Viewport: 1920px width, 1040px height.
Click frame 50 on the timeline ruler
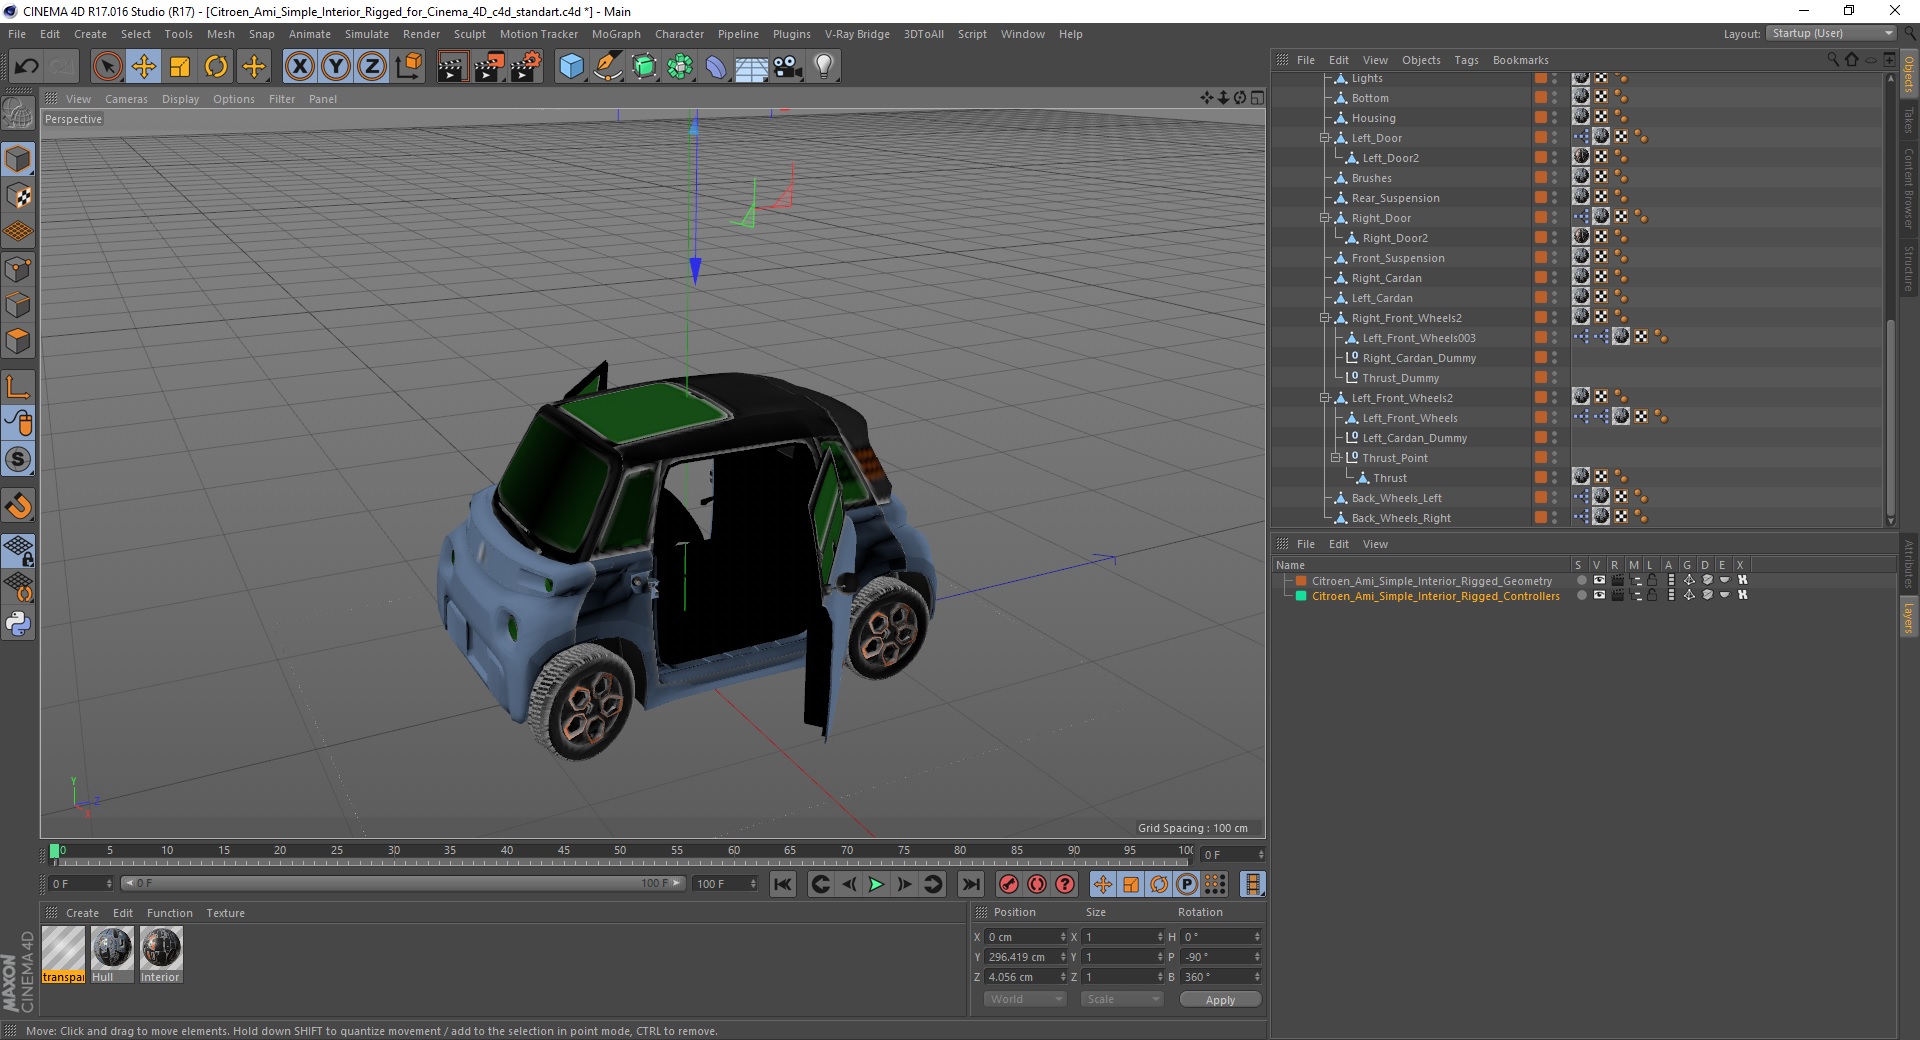pos(620,851)
